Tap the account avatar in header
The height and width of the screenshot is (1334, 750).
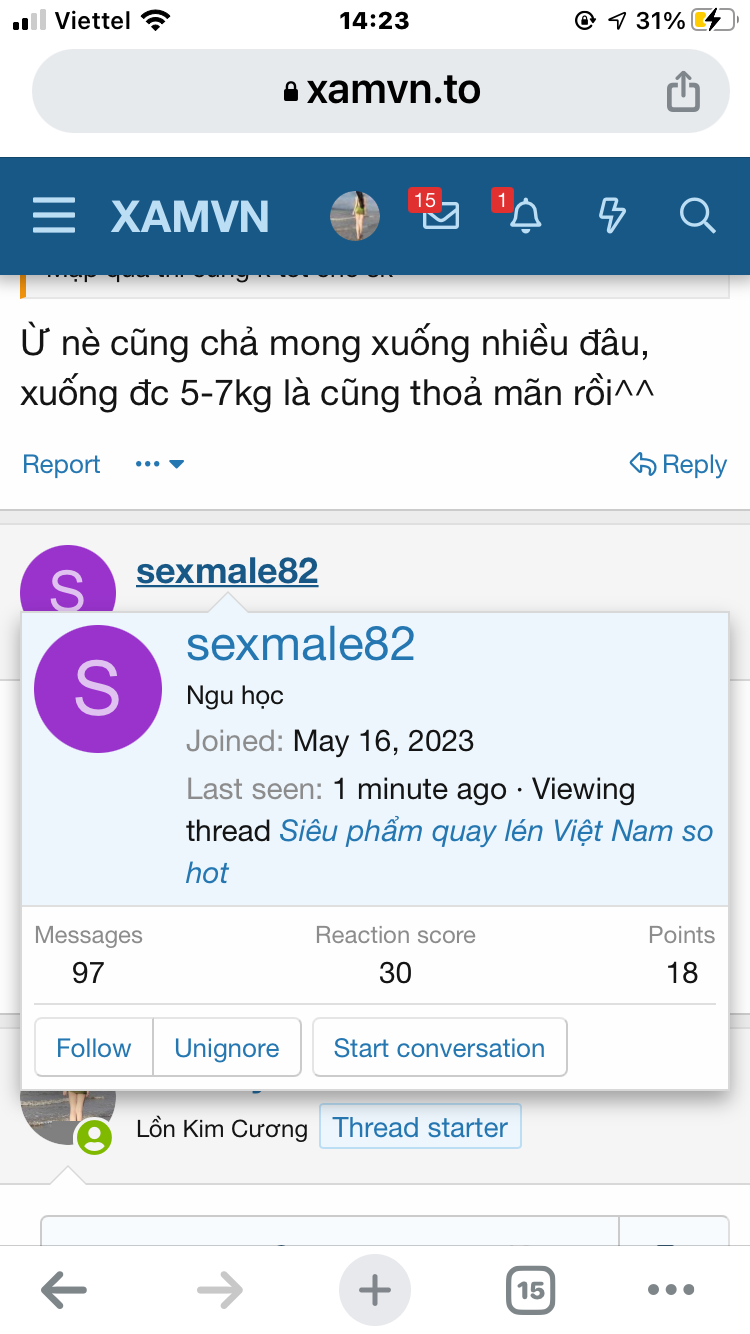[355, 215]
